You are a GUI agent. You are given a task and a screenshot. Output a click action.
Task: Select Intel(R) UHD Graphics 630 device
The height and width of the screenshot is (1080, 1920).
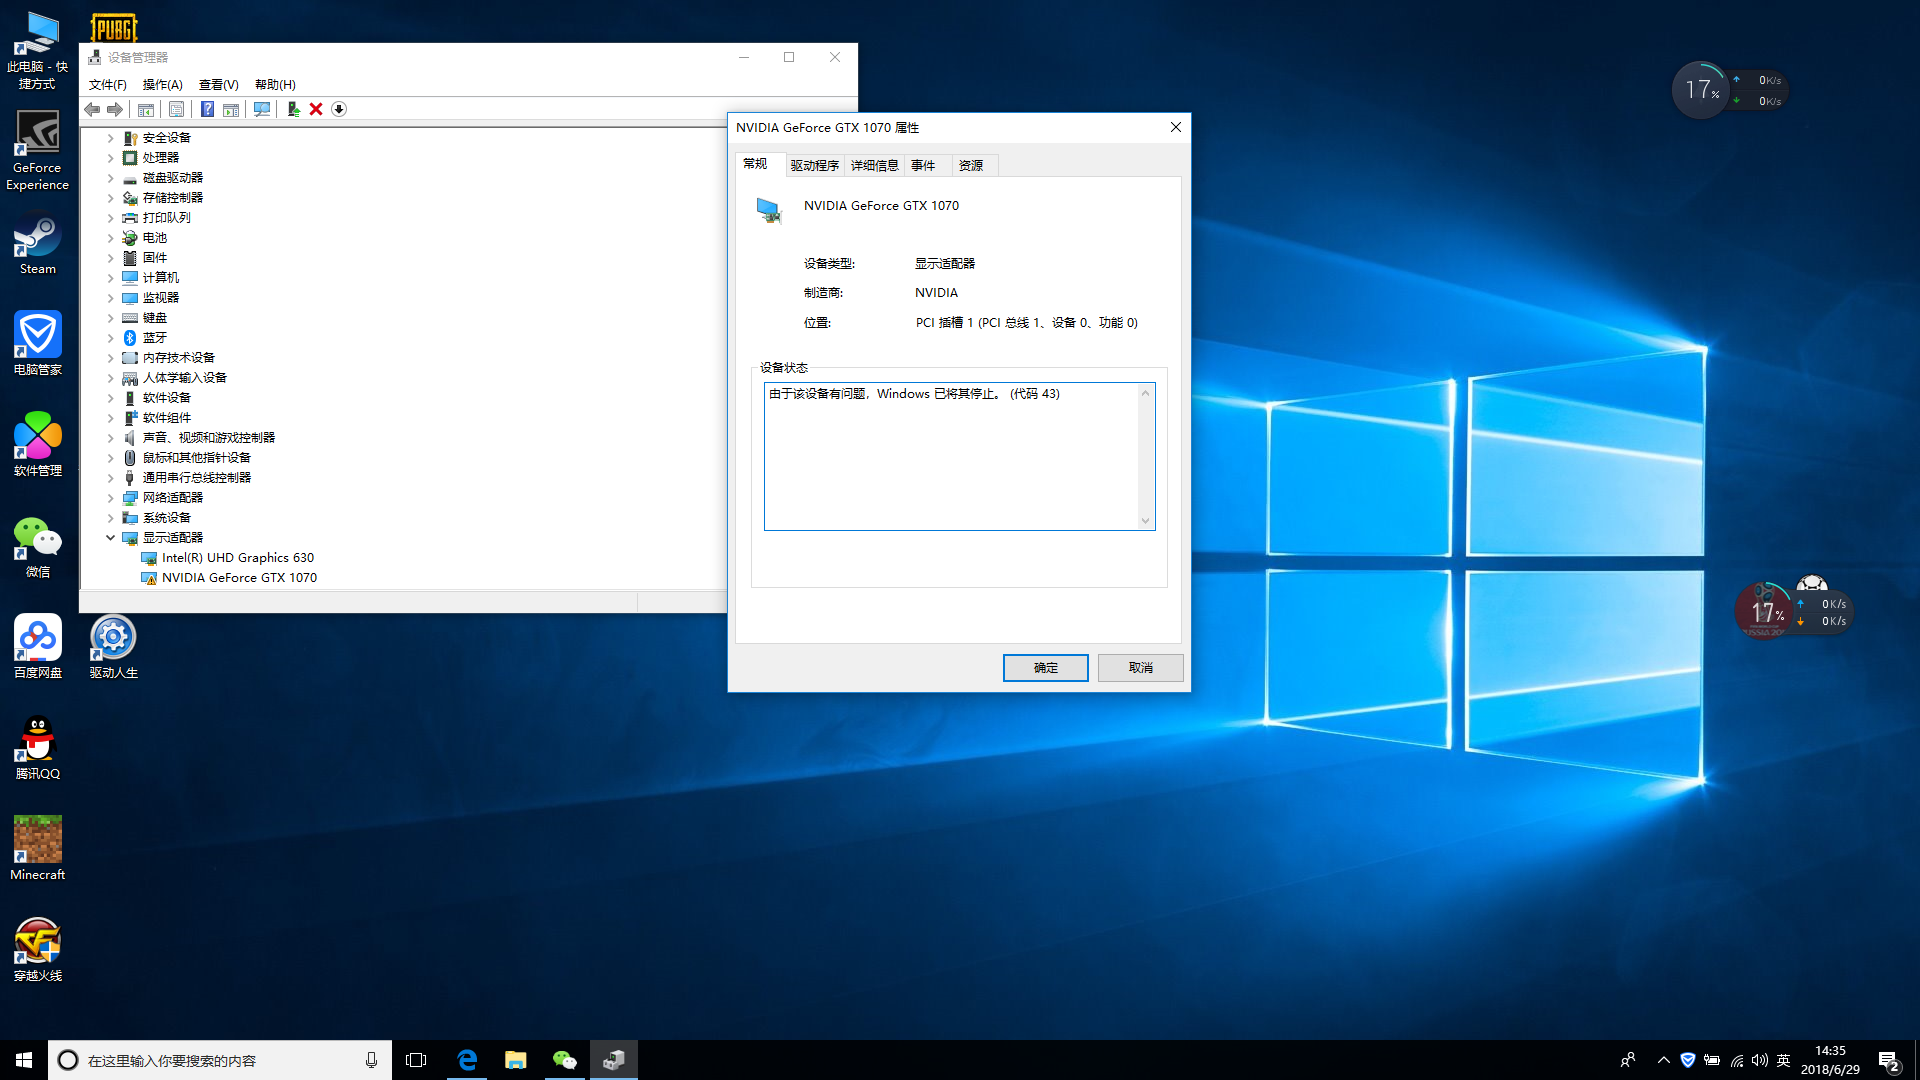tap(238, 558)
